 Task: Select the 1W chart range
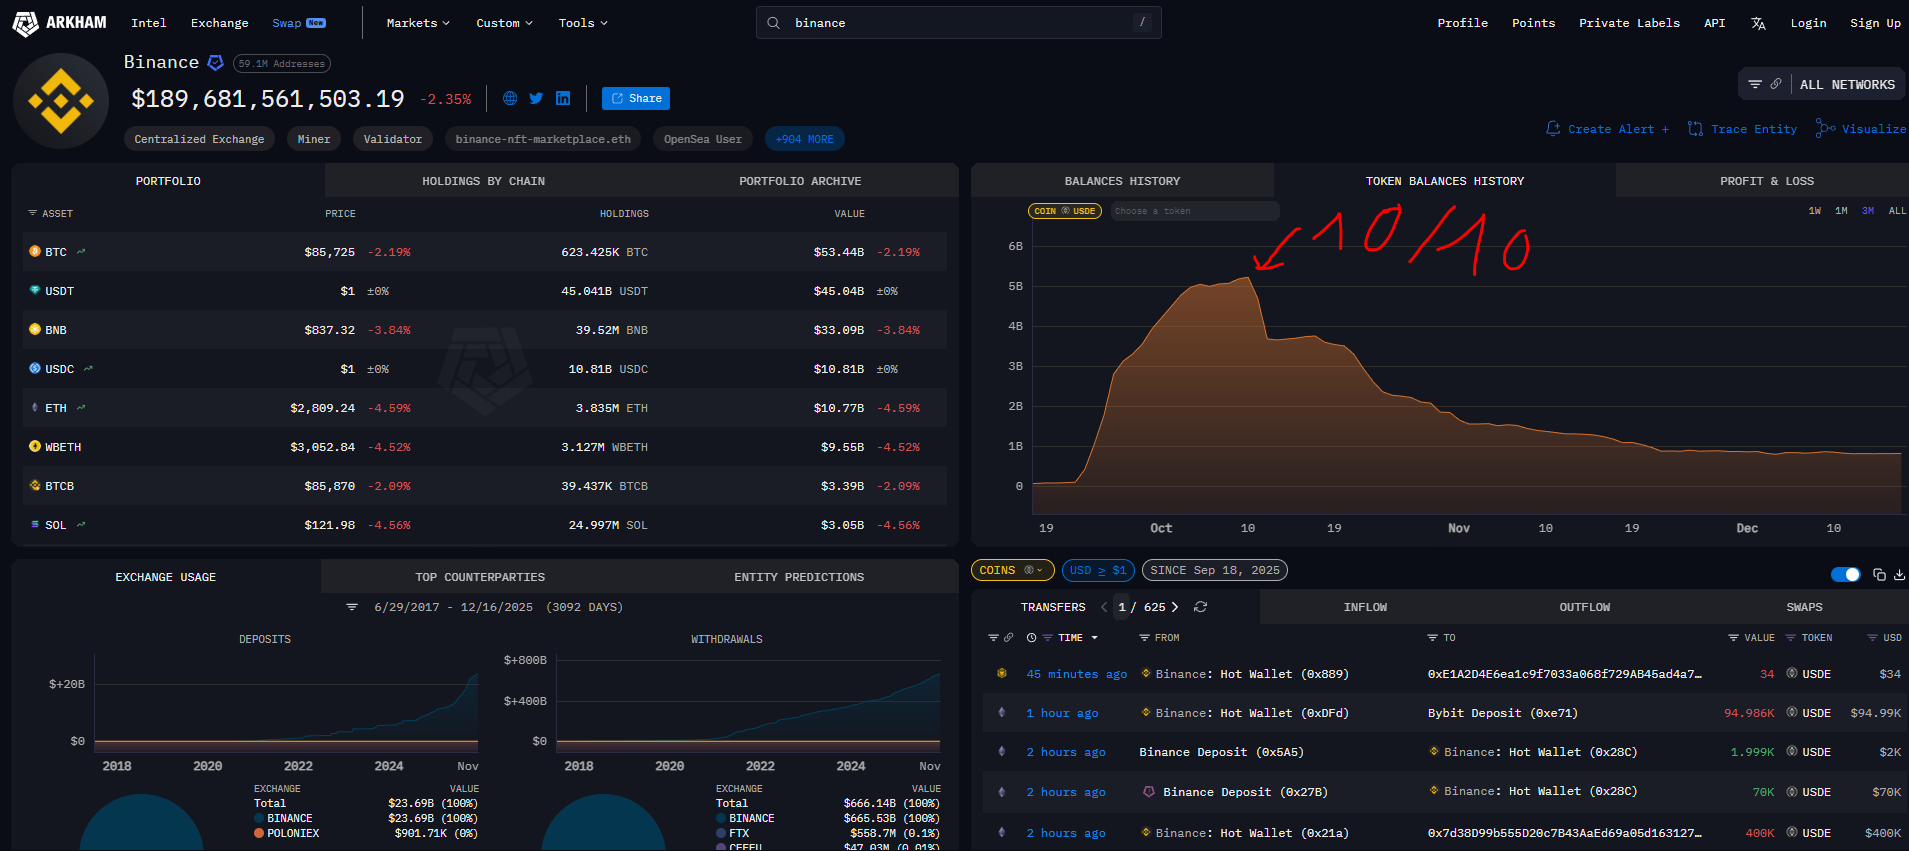pos(1815,211)
